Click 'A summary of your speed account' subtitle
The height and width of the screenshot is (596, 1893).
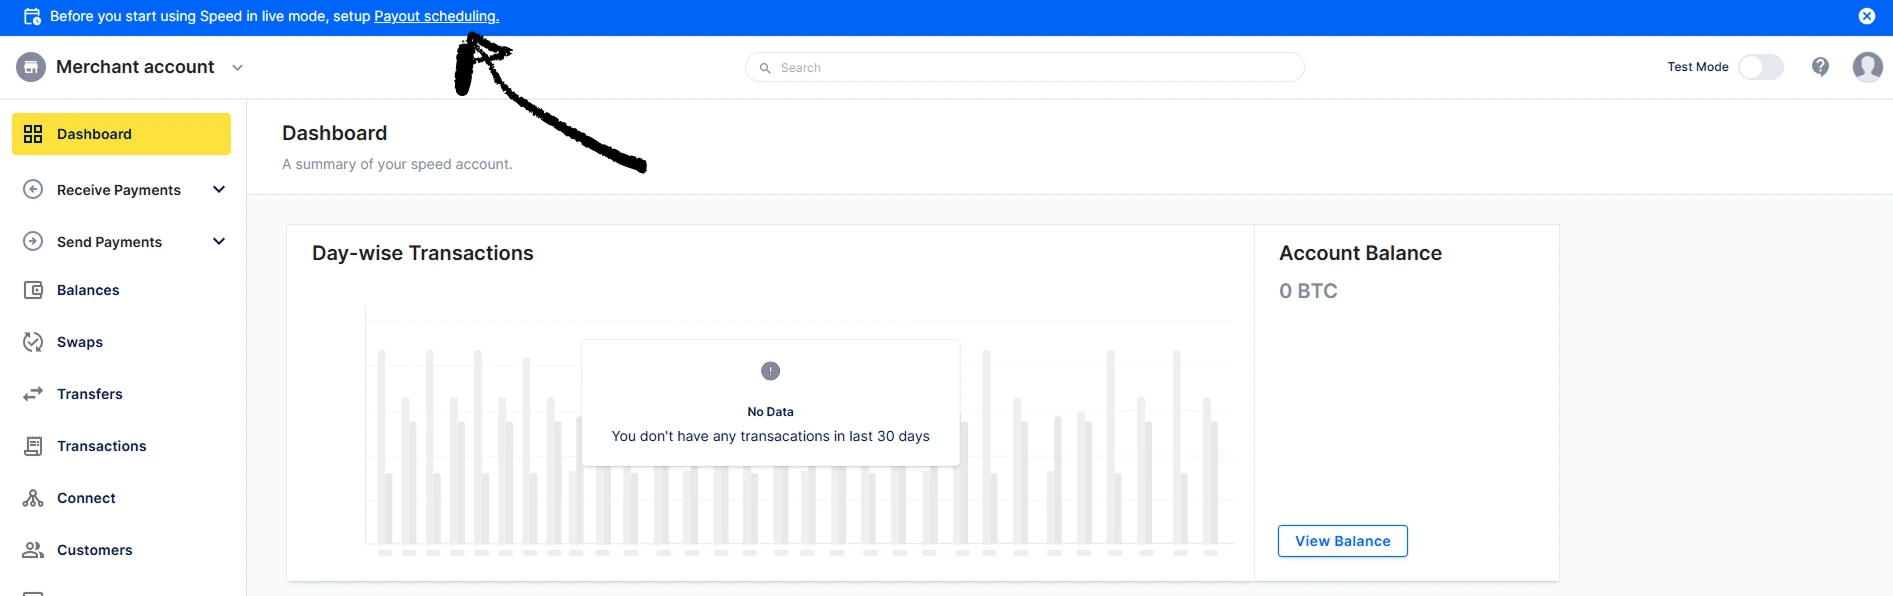[x=397, y=164]
